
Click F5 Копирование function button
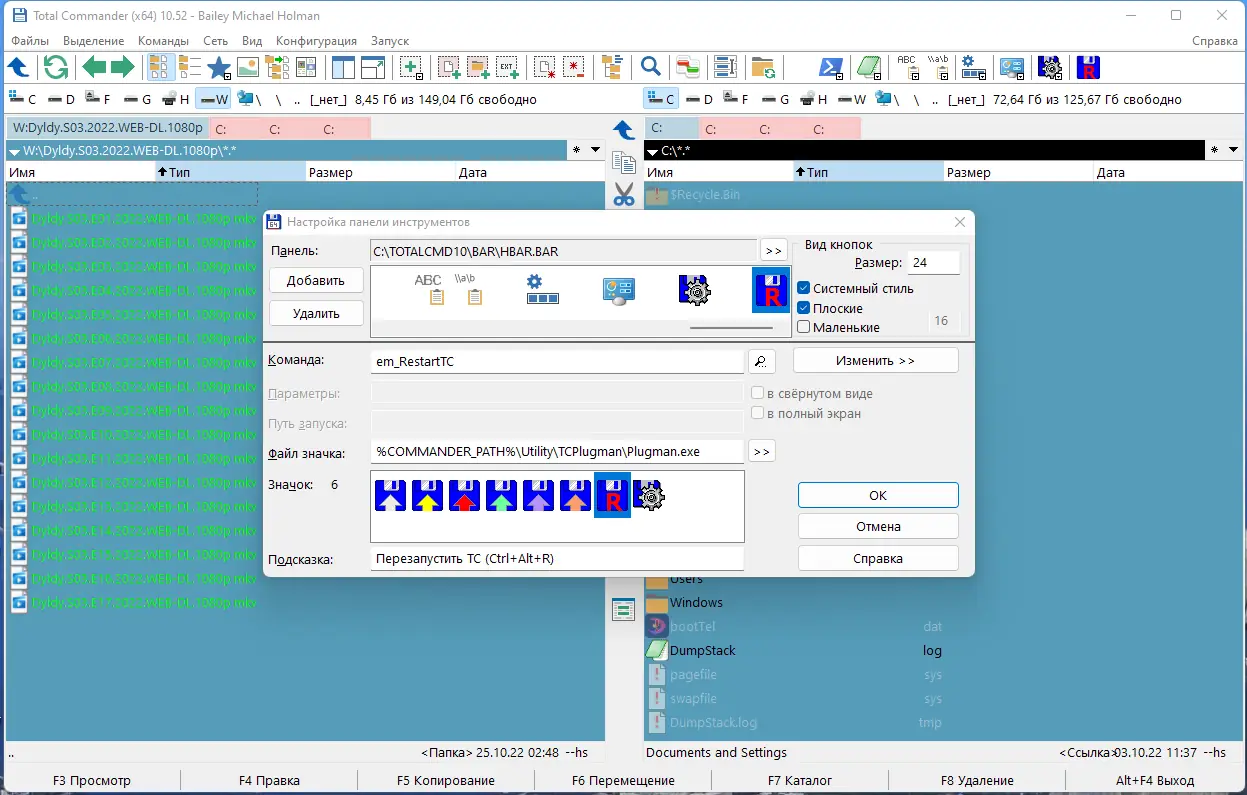click(445, 780)
